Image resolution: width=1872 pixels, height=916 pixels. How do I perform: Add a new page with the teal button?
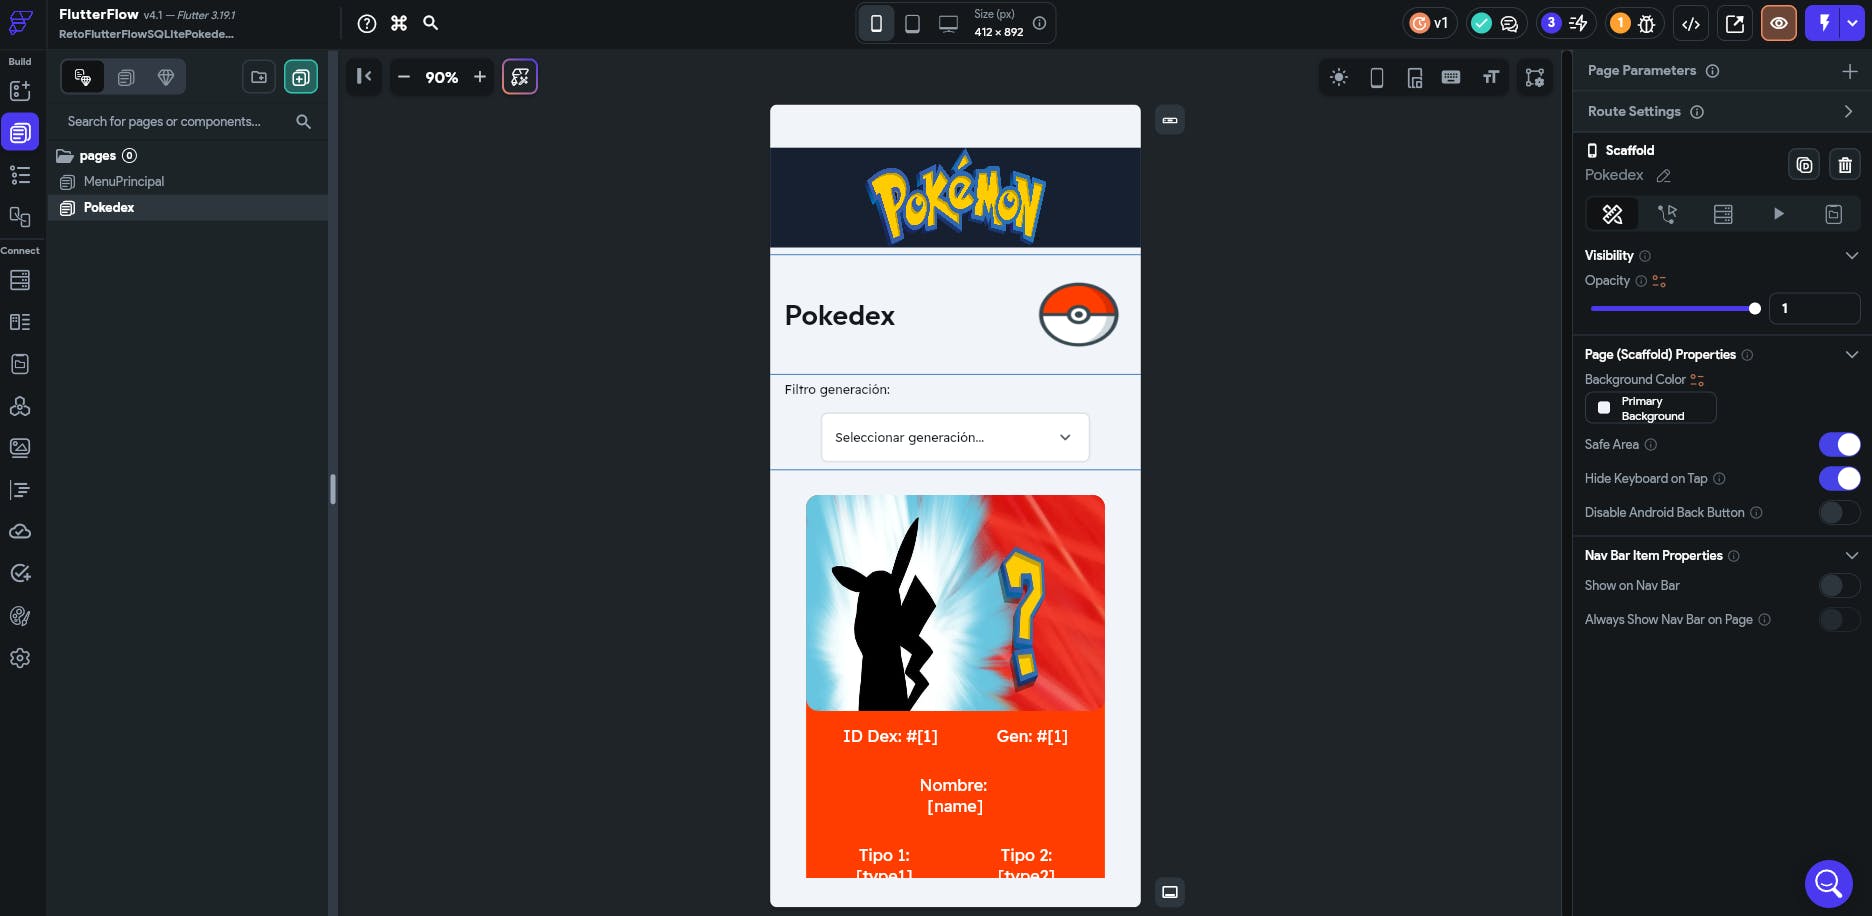pyautogui.click(x=301, y=77)
